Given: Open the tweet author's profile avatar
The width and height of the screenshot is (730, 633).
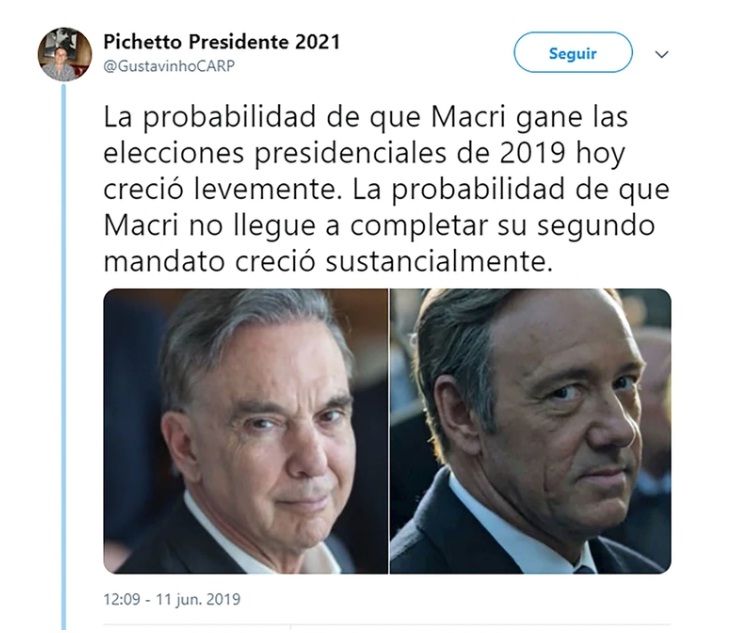Looking at the screenshot, I should 65,54.
